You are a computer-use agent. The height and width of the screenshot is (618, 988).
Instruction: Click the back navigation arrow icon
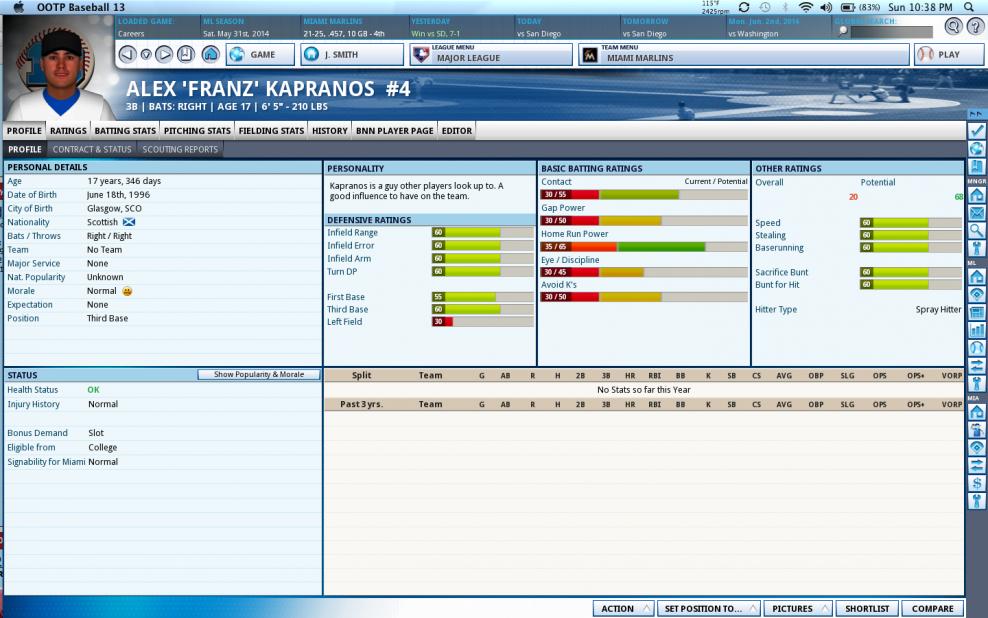pyautogui.click(x=127, y=54)
